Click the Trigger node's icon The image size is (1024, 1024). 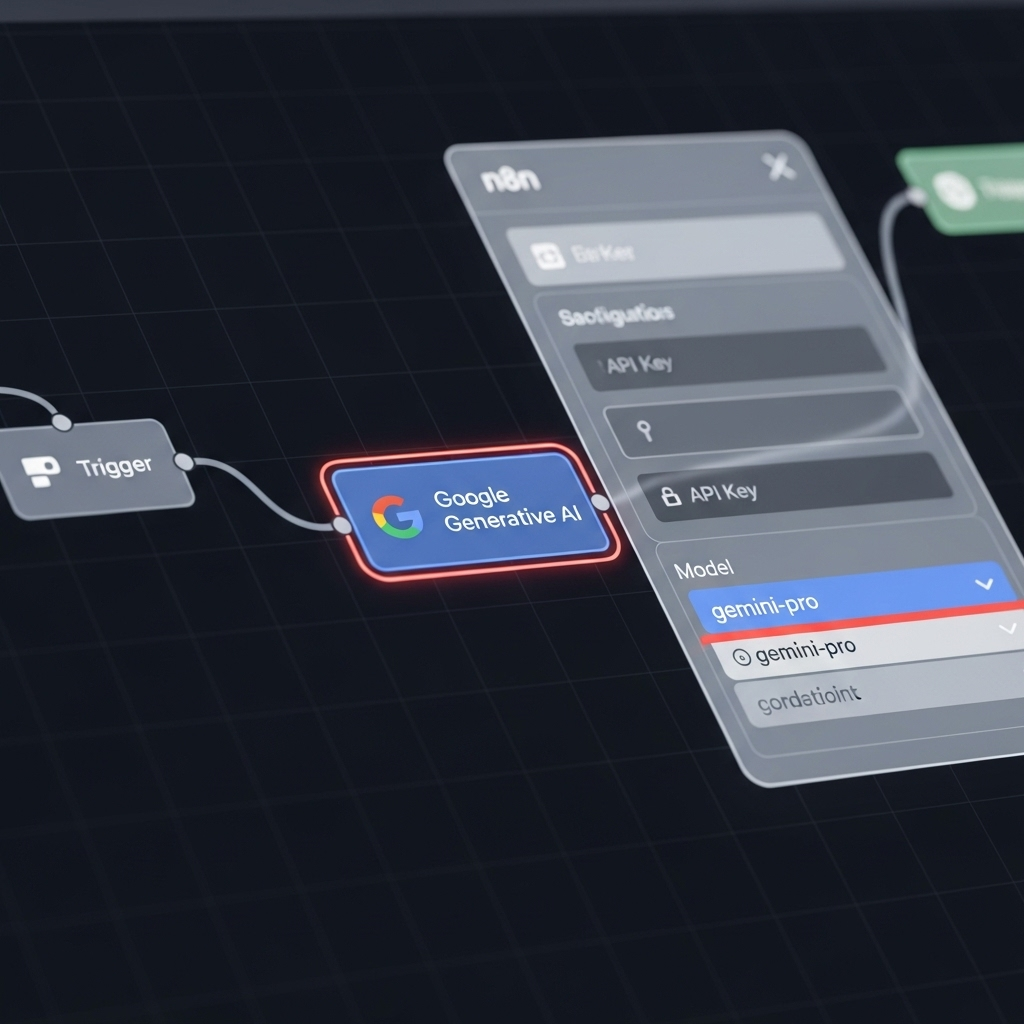click(40, 471)
